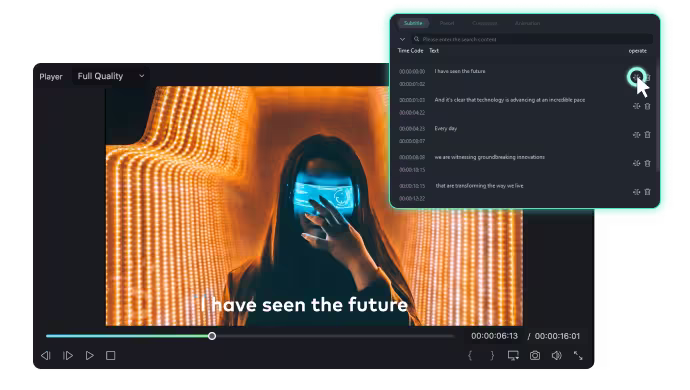Delete the 'we are witnessing' subtitle row
The height and width of the screenshot is (390, 690).
[x=647, y=163]
